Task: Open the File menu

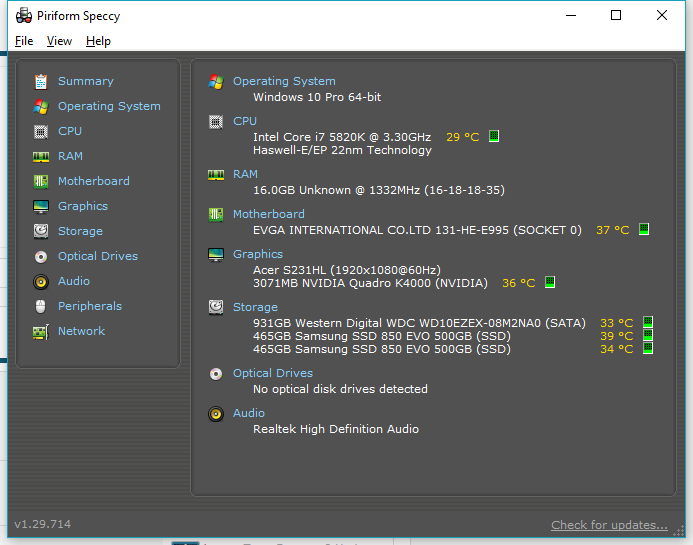Action: (x=24, y=41)
